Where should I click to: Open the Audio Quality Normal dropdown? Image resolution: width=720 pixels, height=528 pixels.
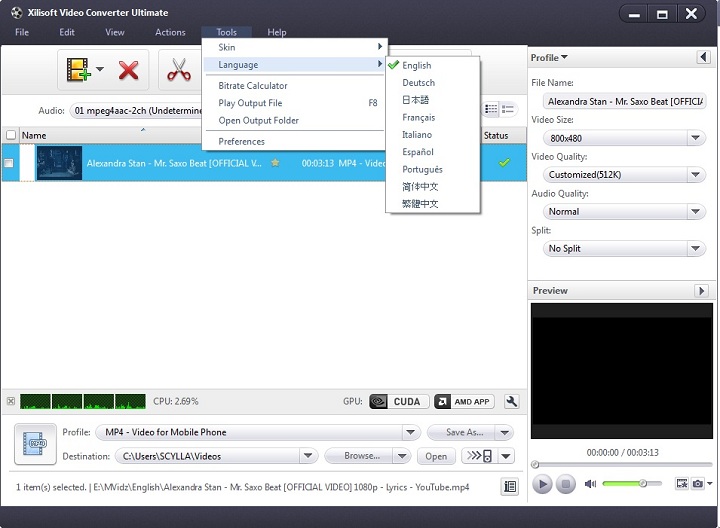click(x=624, y=211)
